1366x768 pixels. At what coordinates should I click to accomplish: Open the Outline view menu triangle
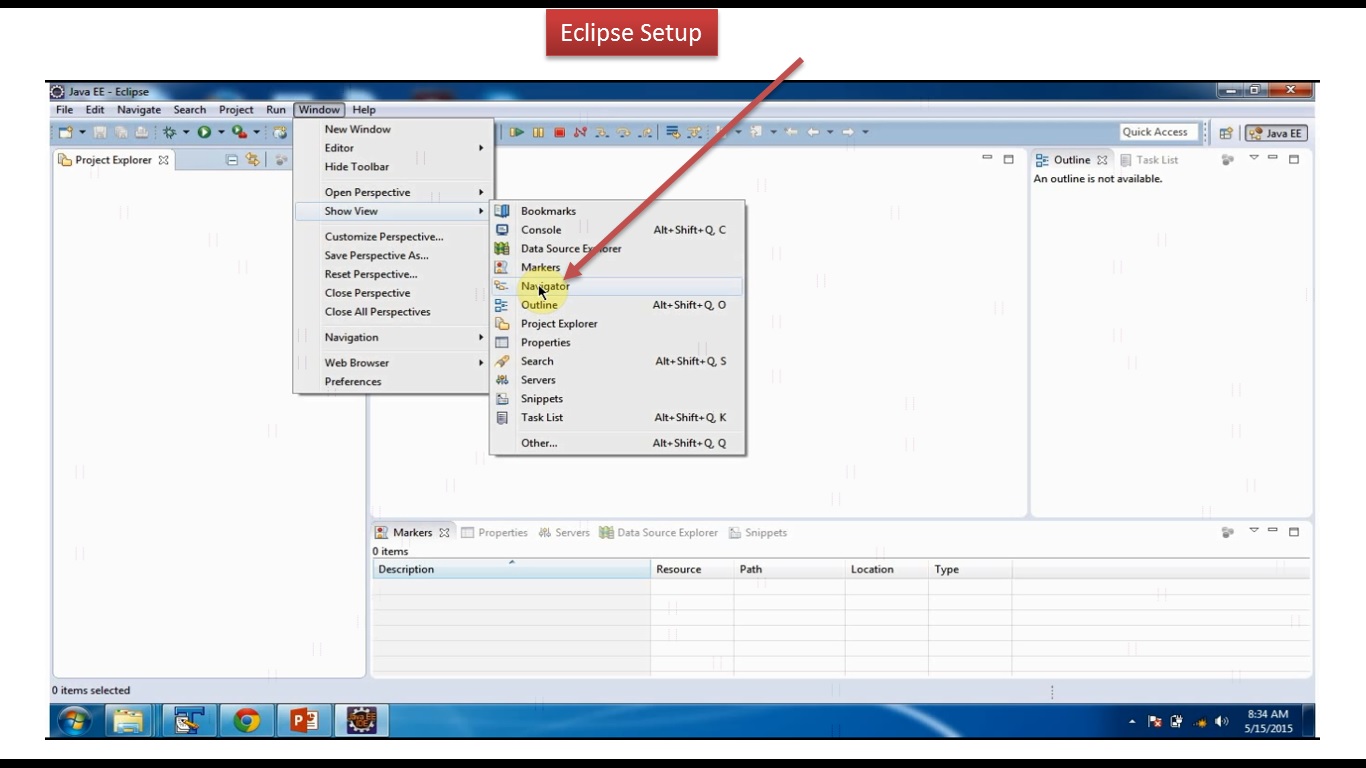pyautogui.click(x=1254, y=159)
